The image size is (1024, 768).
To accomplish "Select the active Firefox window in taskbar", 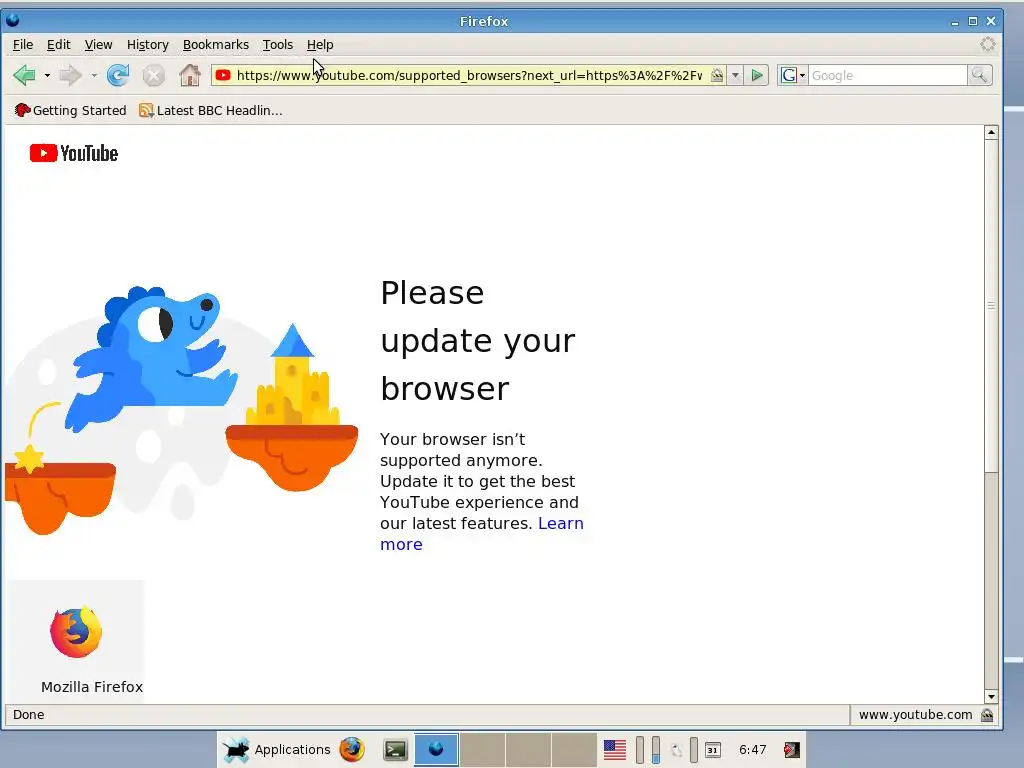I will [436, 749].
